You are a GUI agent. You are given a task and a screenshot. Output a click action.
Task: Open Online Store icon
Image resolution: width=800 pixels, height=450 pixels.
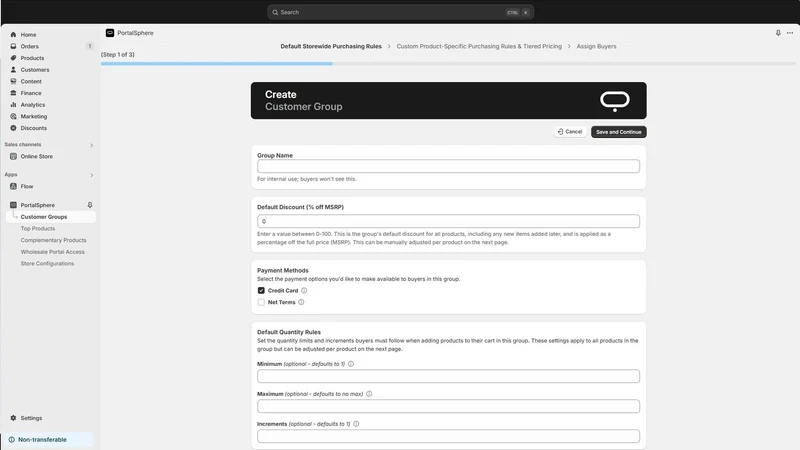13,156
